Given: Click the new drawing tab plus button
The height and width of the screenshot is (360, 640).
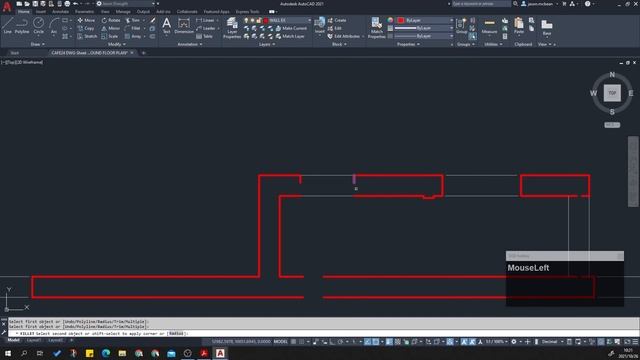Looking at the screenshot, I should click(143, 53).
